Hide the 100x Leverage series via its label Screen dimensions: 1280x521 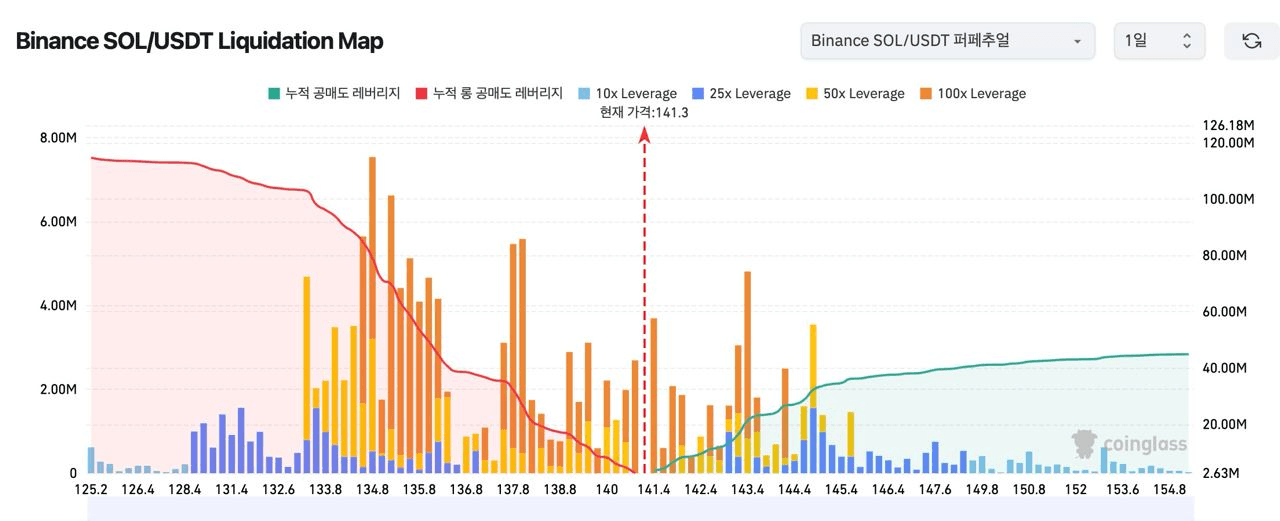point(981,94)
